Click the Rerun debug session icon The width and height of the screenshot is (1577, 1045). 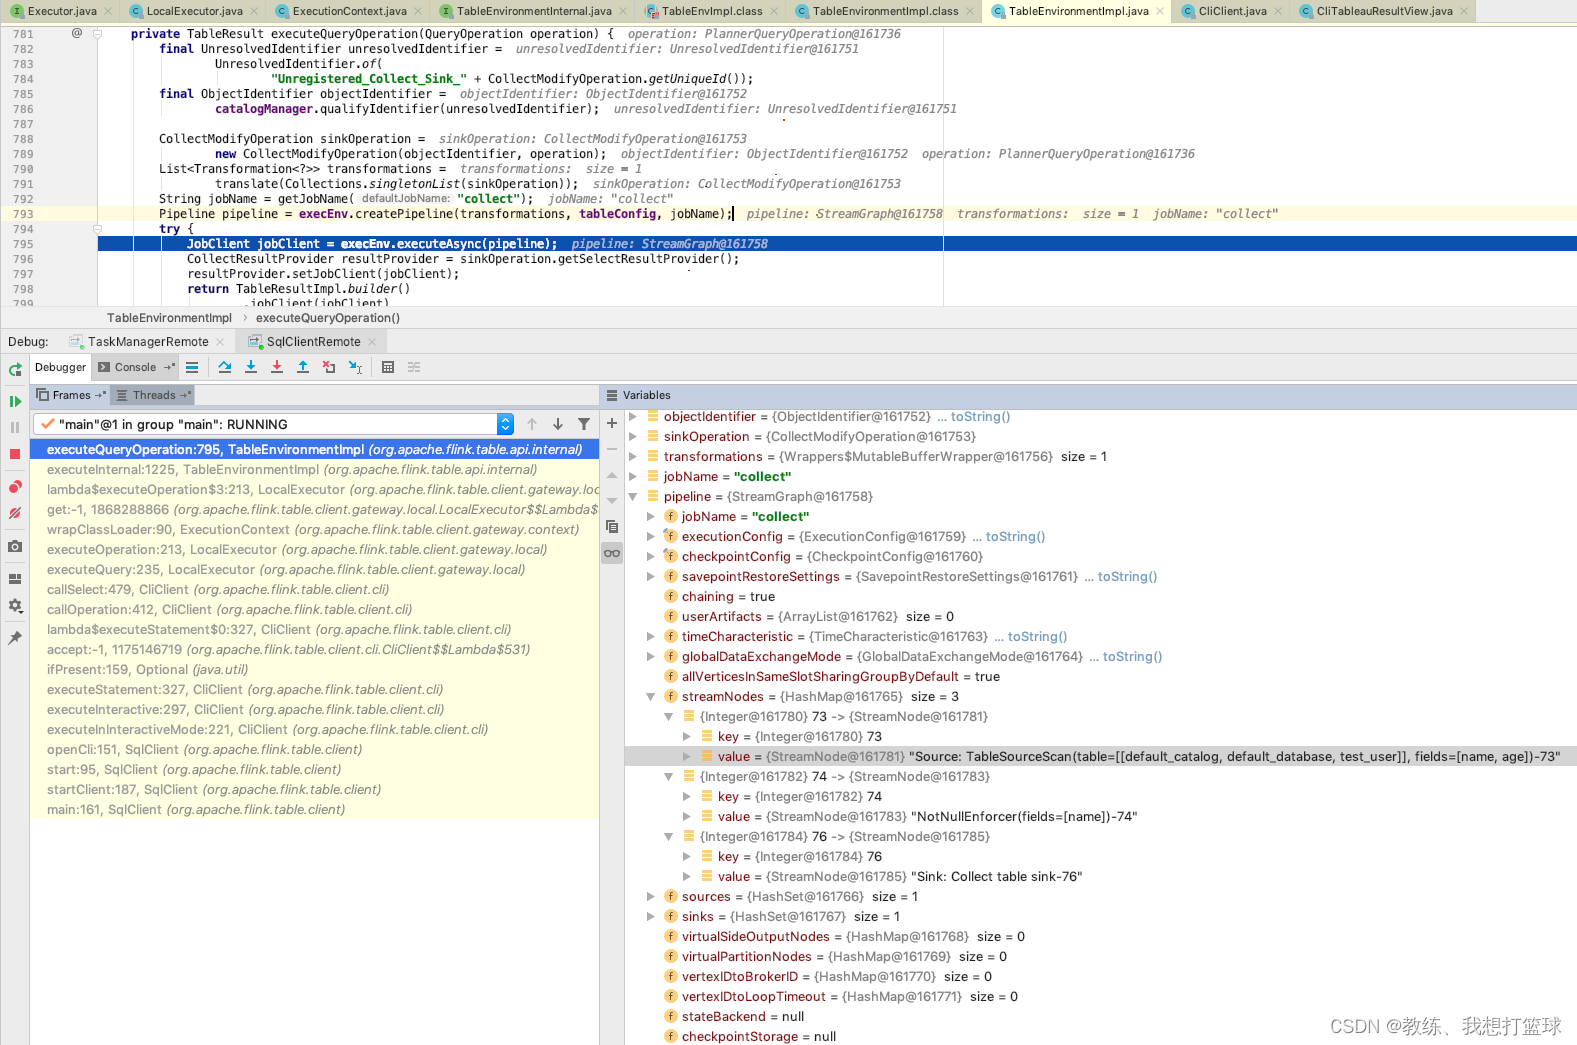[x=15, y=370]
